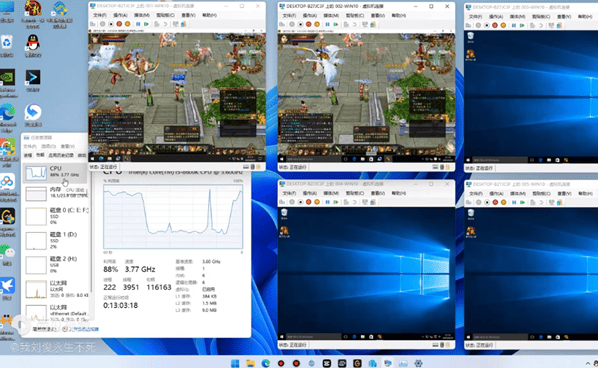Screen dimensions: 598x368
Task: Open Edge browser from host taskbar
Action: tap(265, 363)
